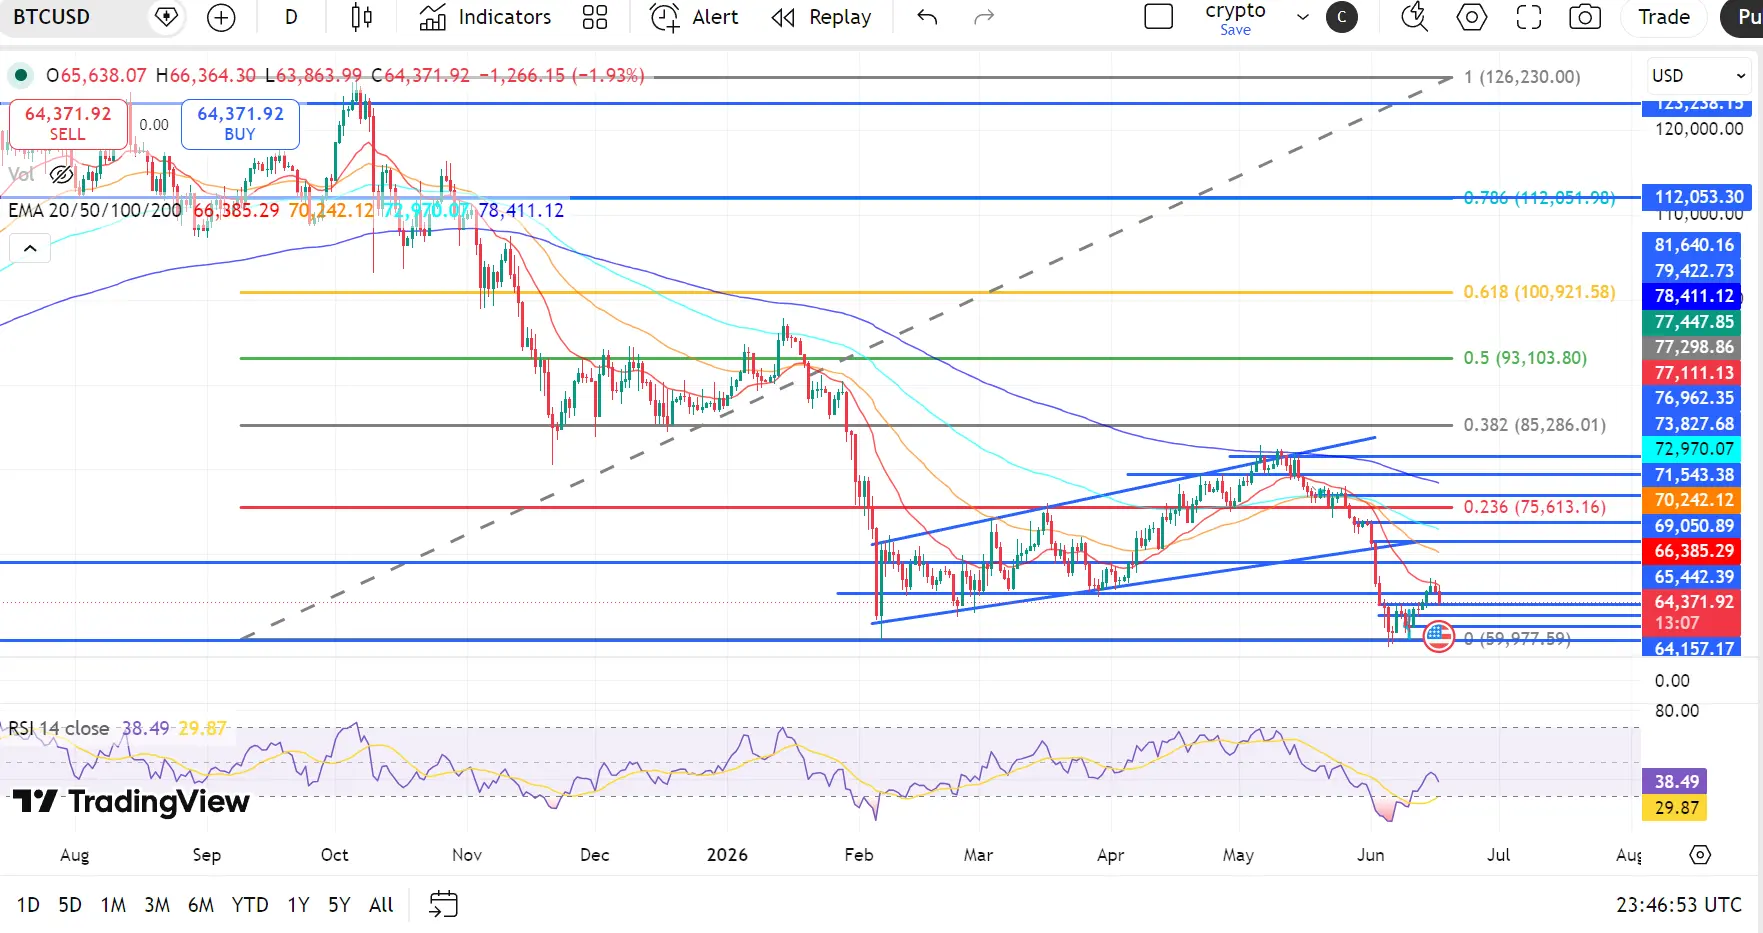Open the candlestick chart style selector
The height and width of the screenshot is (933, 1763).
(x=362, y=17)
